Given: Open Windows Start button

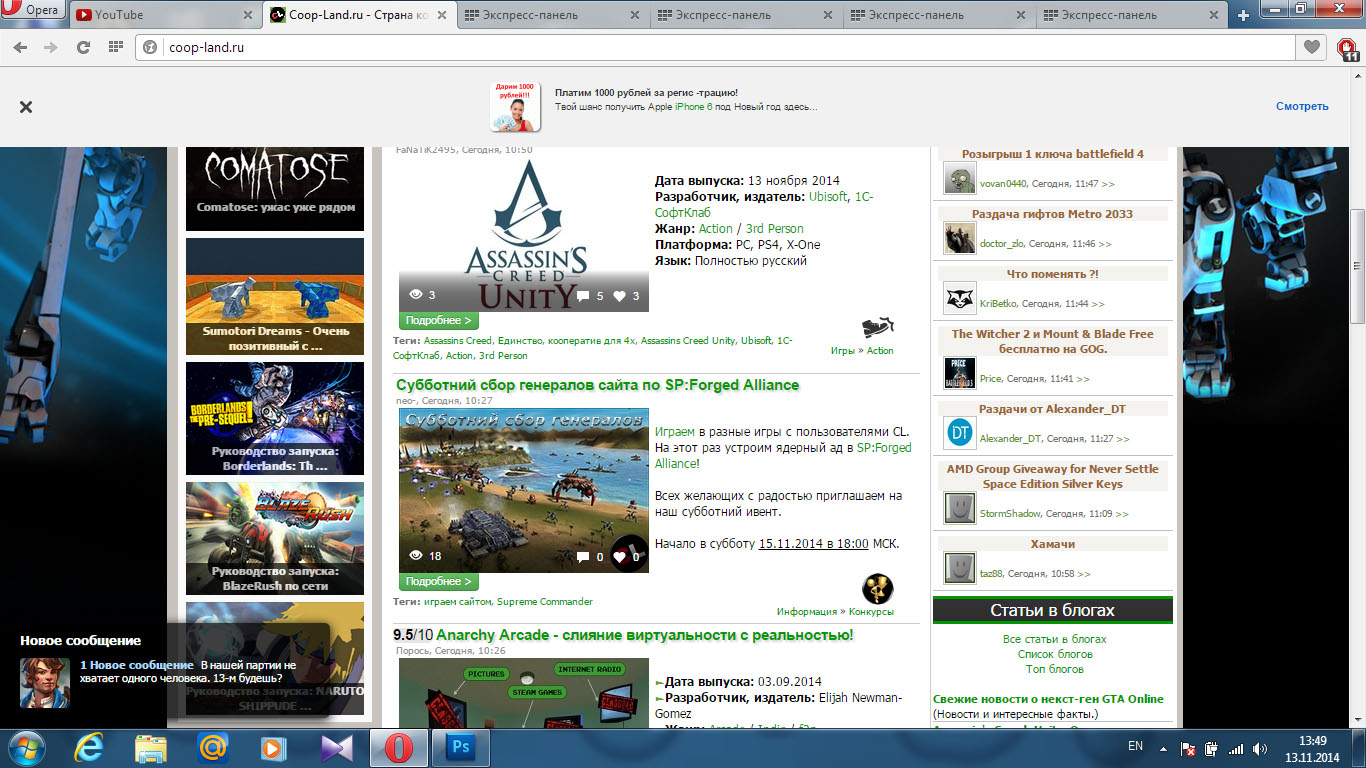Looking at the screenshot, I should pyautogui.click(x=26, y=748).
